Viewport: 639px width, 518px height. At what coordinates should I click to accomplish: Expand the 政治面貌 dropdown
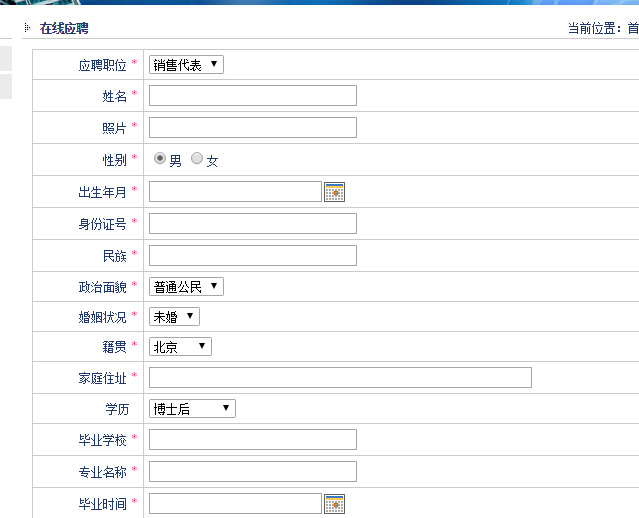click(186, 287)
